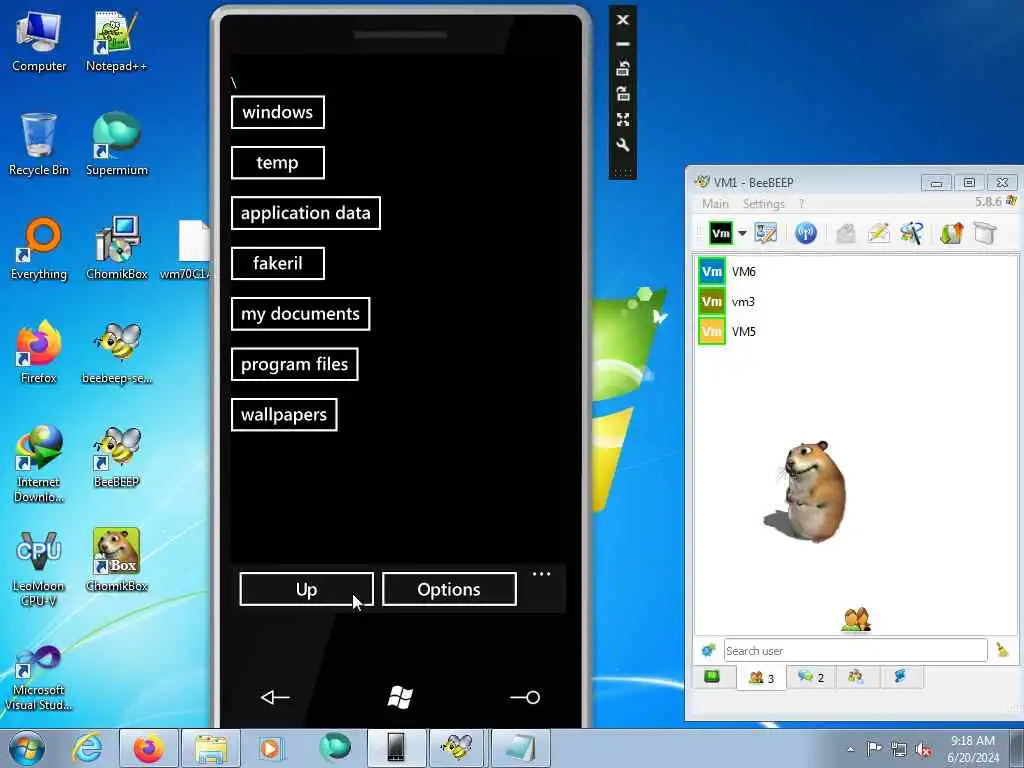Open Internet Download Manager desktop shortcut
Viewport: 1024px width, 768px height.
click(39, 464)
